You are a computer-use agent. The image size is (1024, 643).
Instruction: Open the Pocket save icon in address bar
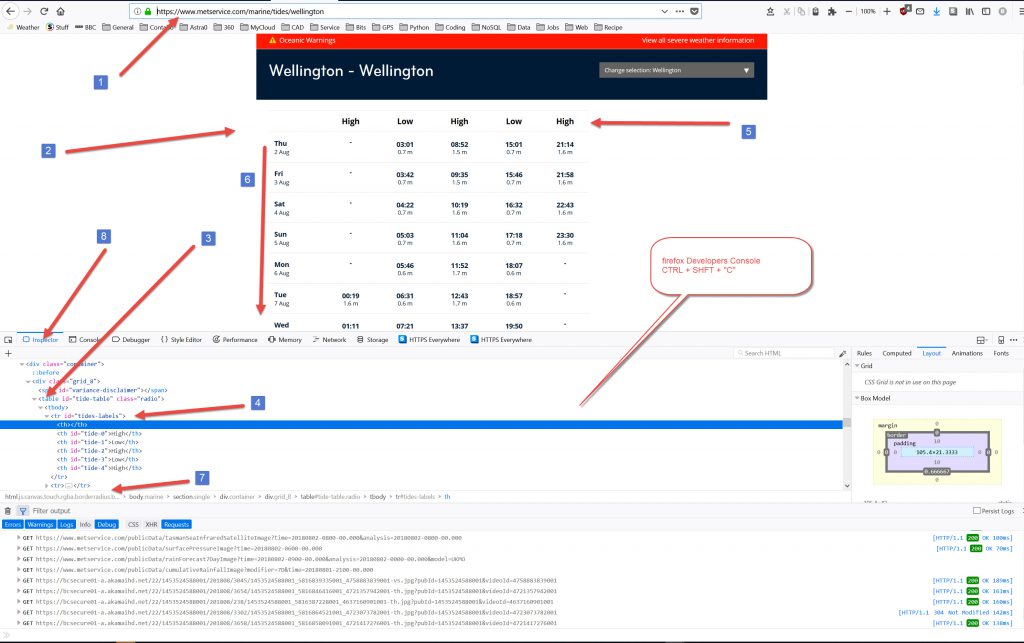[696, 11]
